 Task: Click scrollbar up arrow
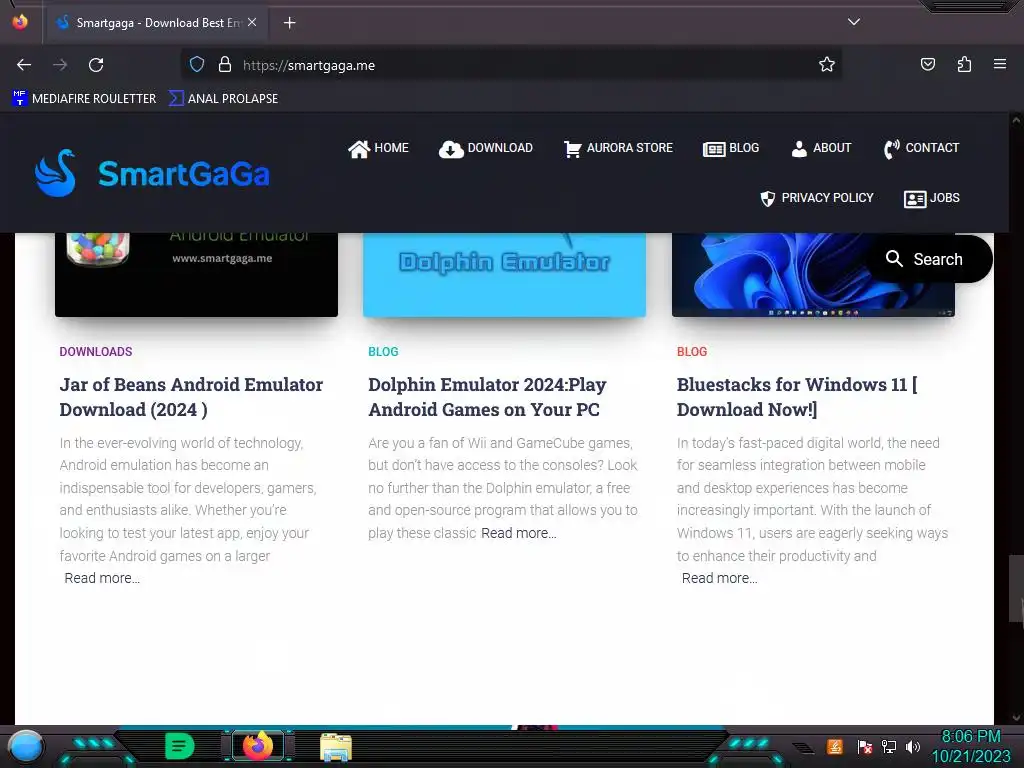[x=1016, y=120]
